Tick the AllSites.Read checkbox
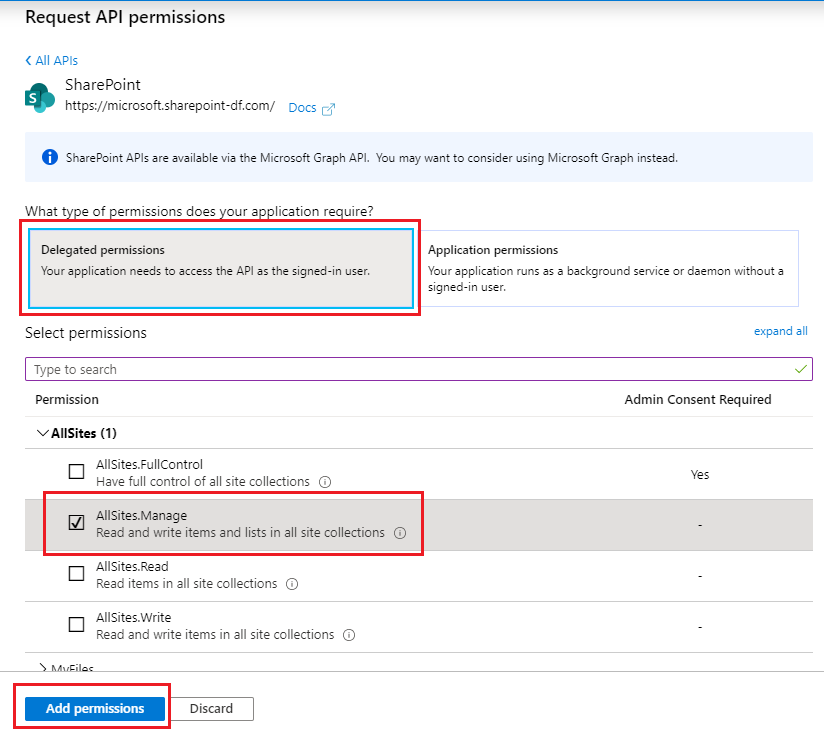This screenshot has width=824, height=729. coord(76,574)
